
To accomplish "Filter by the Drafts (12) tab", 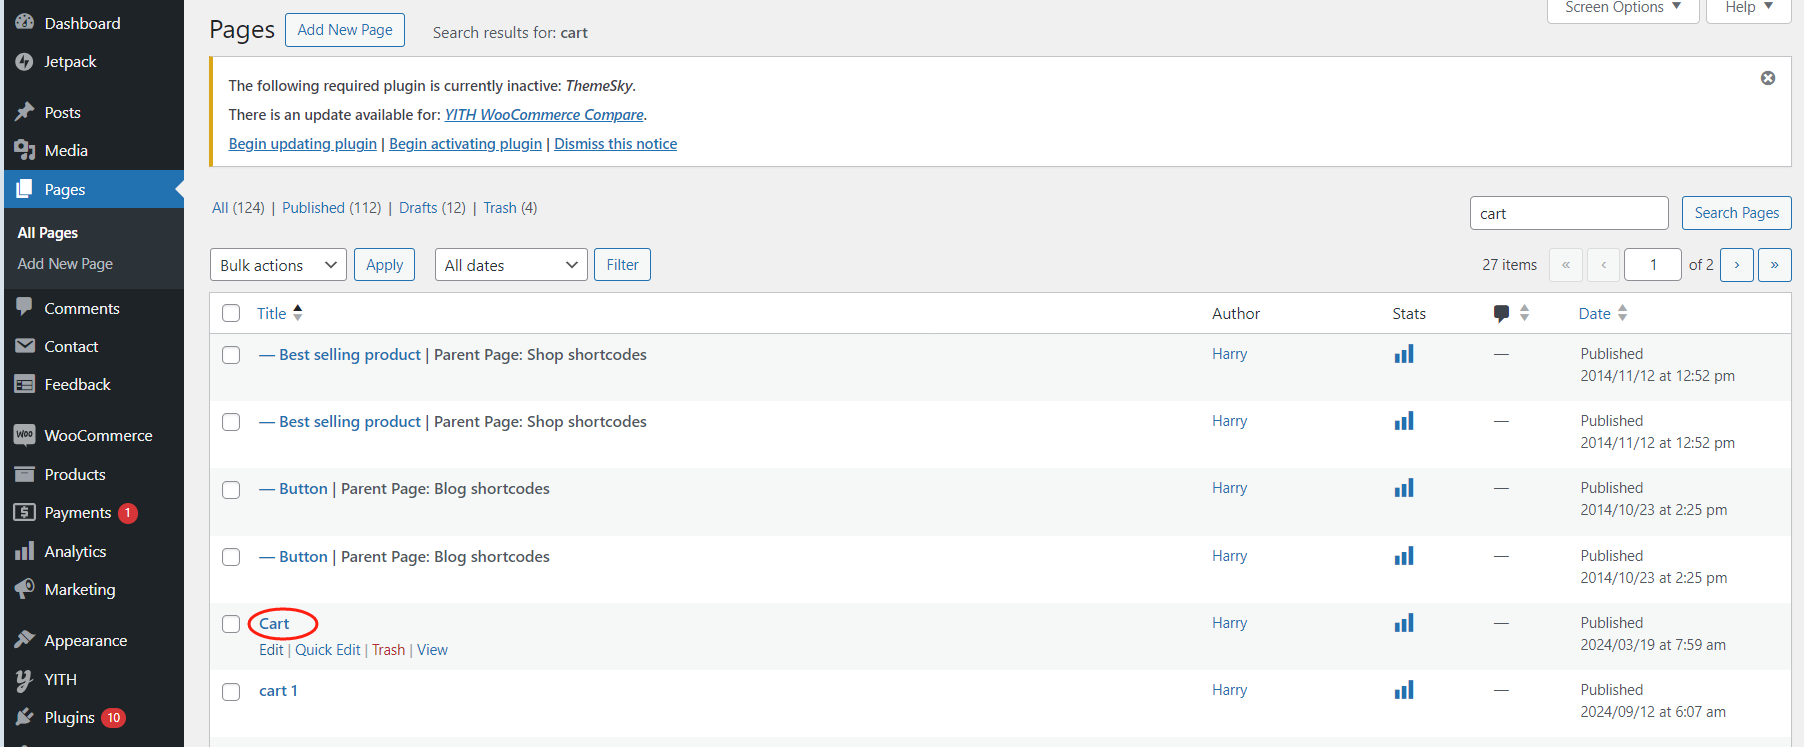I will (432, 208).
